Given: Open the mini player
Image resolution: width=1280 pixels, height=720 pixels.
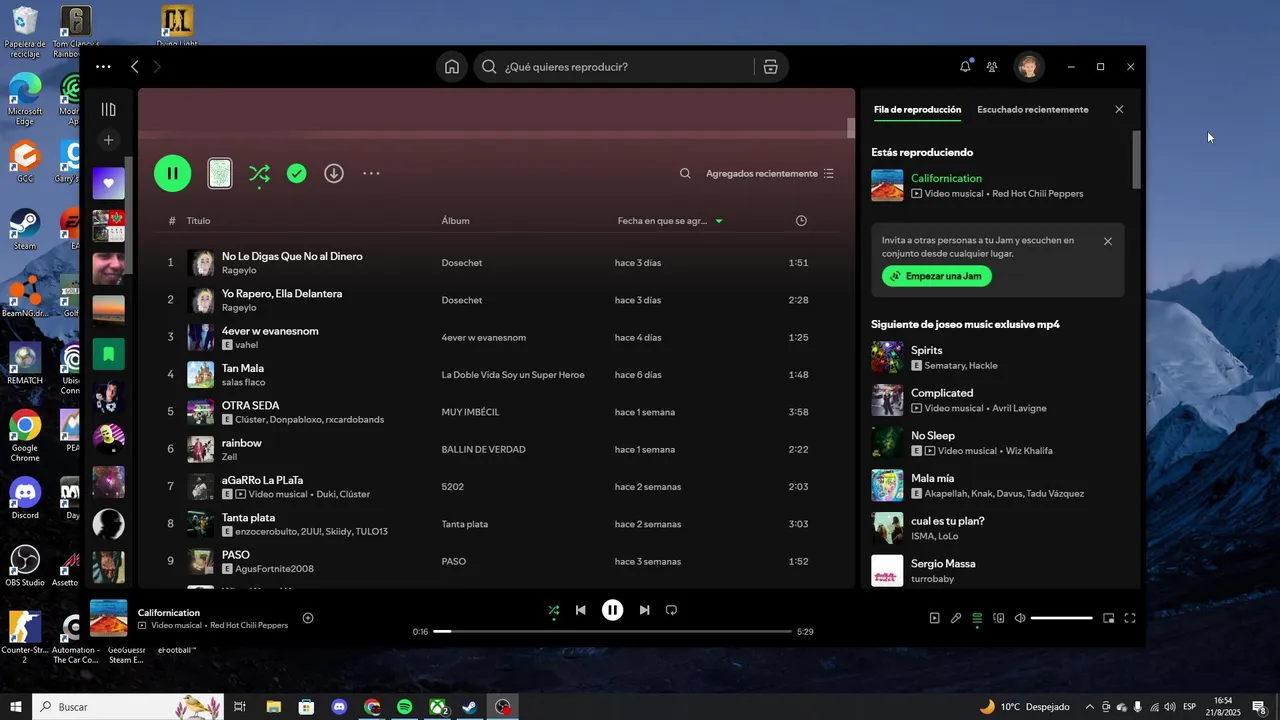Looking at the screenshot, I should coord(1108,618).
